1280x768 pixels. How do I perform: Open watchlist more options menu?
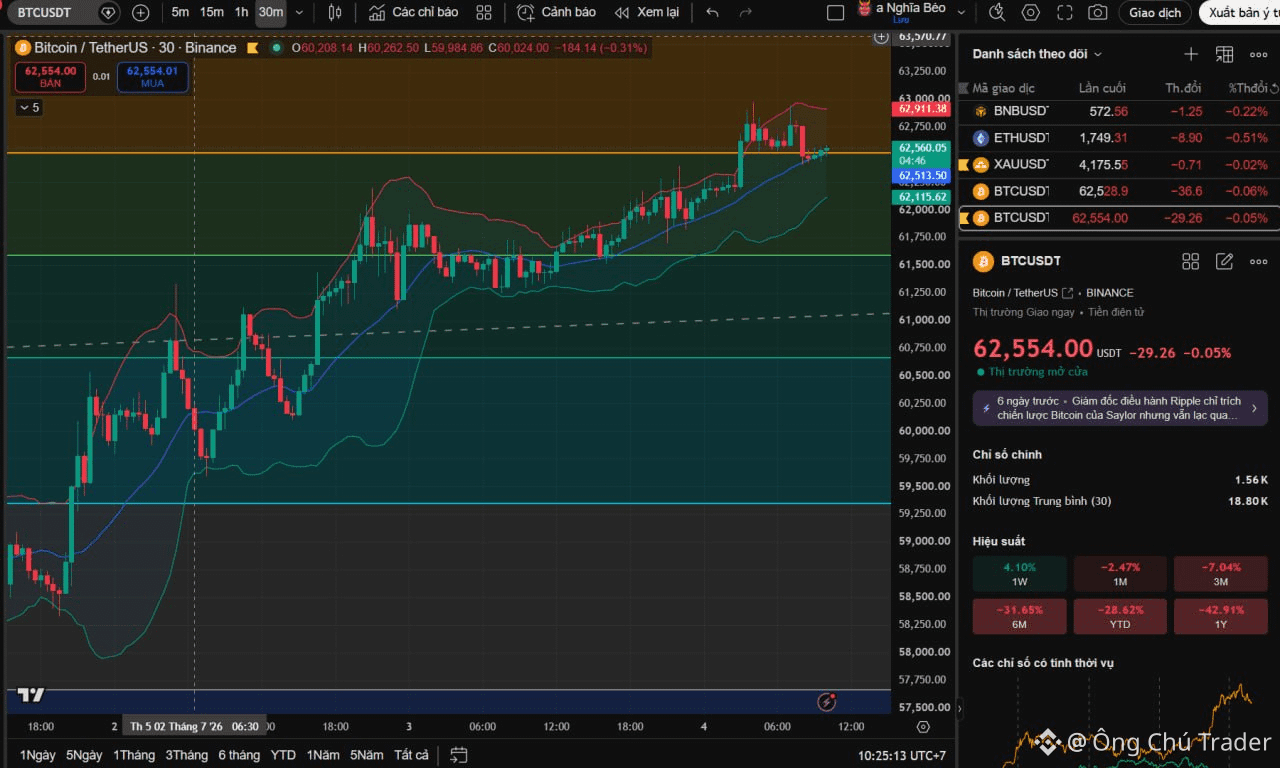[x=1258, y=54]
